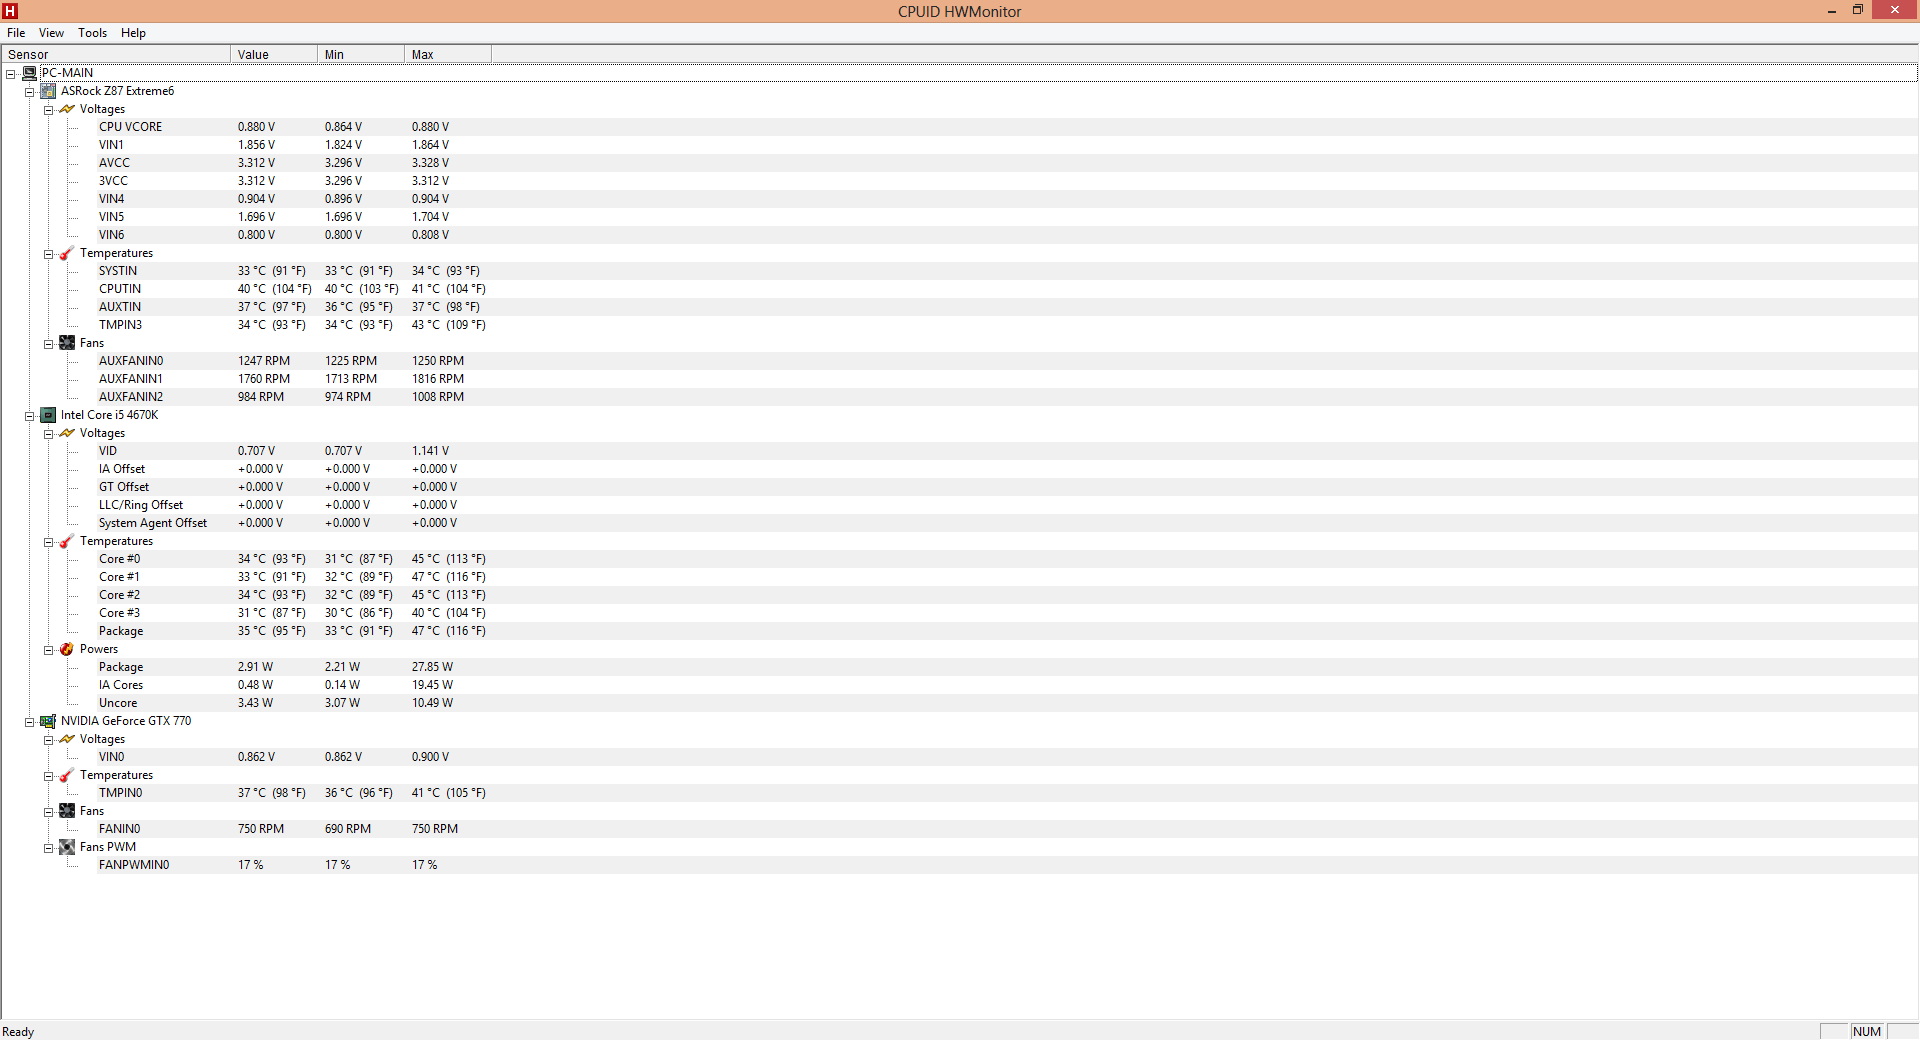This screenshot has width=1920, height=1040.
Task: Select the AUXFANIN1 fan row
Action: click(1008, 379)
